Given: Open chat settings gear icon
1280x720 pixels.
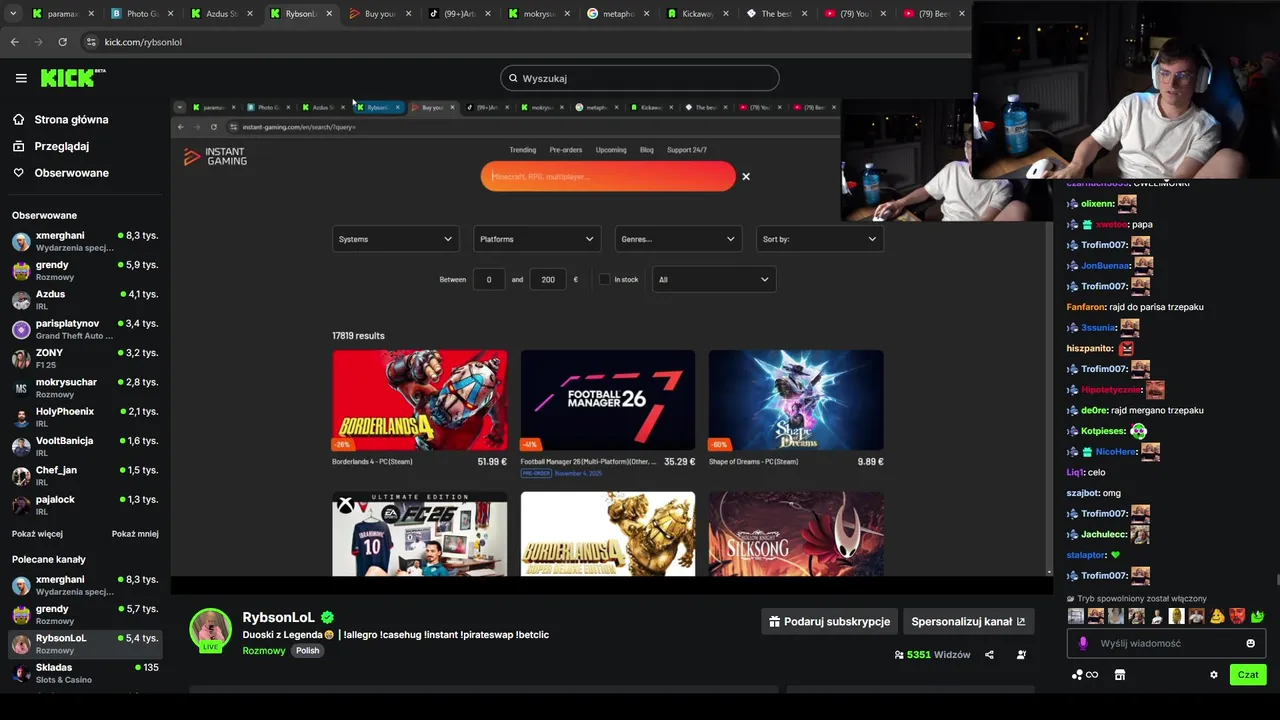Looking at the screenshot, I should (x=1214, y=675).
